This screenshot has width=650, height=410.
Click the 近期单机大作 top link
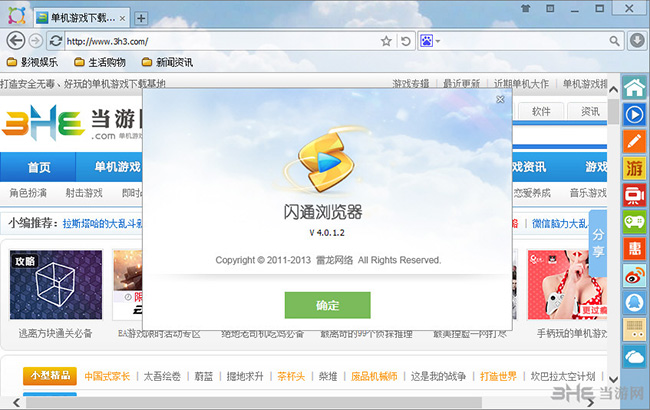[x=521, y=84]
